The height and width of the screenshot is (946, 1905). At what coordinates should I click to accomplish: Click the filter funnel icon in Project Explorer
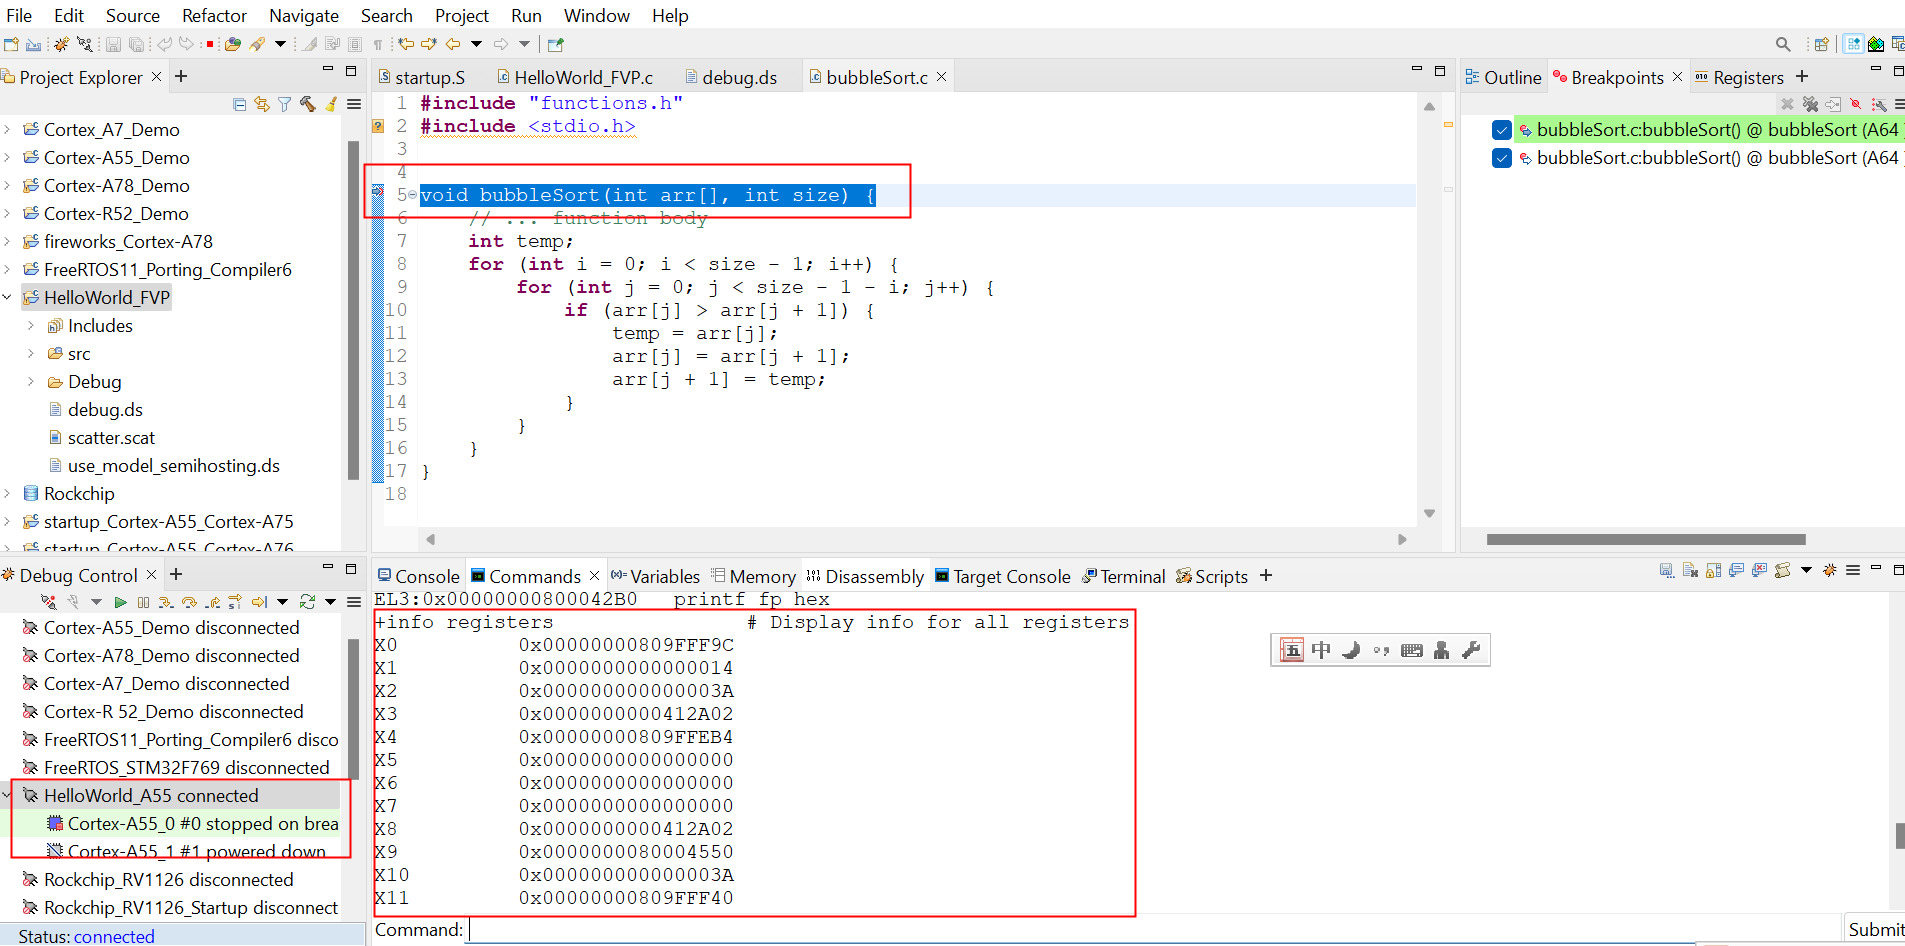point(284,104)
